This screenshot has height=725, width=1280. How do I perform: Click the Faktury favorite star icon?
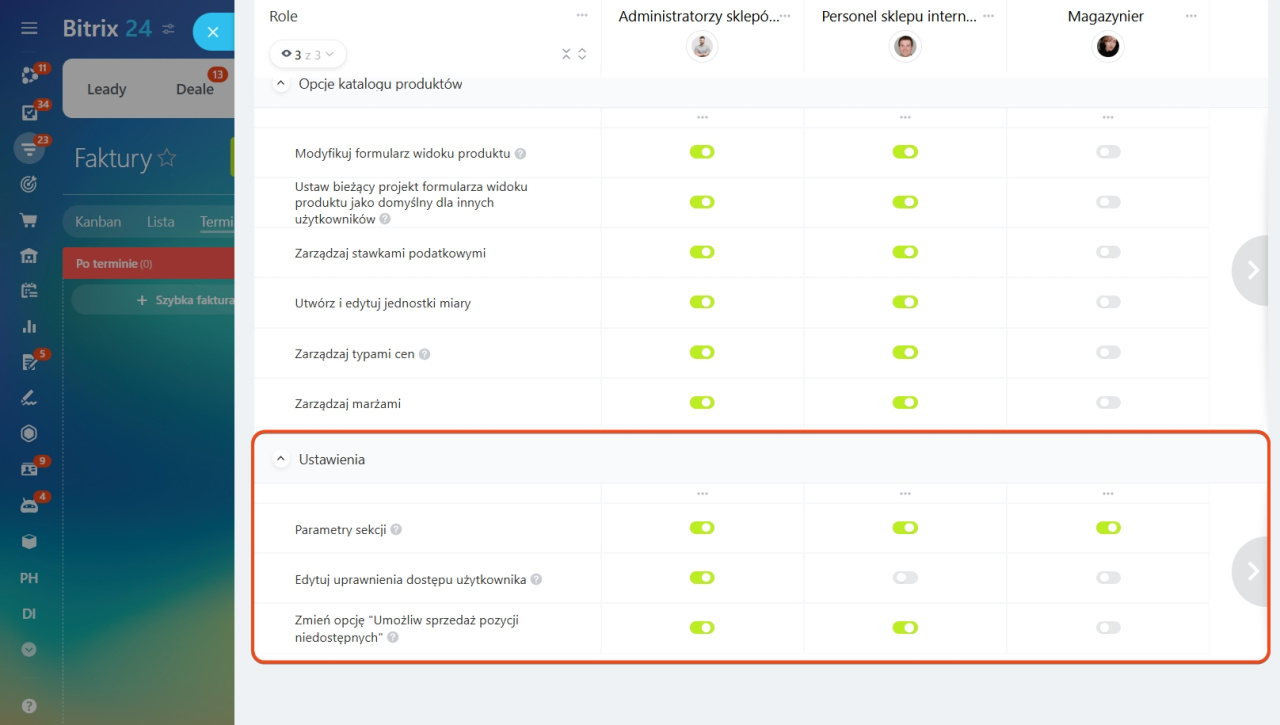167,158
